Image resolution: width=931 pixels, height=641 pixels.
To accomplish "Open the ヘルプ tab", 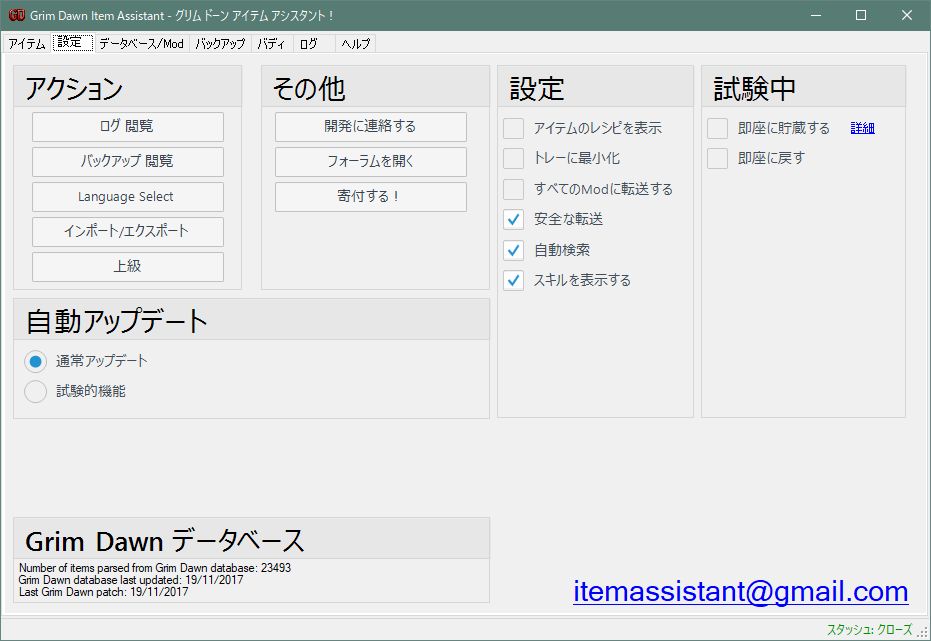I will coord(356,44).
